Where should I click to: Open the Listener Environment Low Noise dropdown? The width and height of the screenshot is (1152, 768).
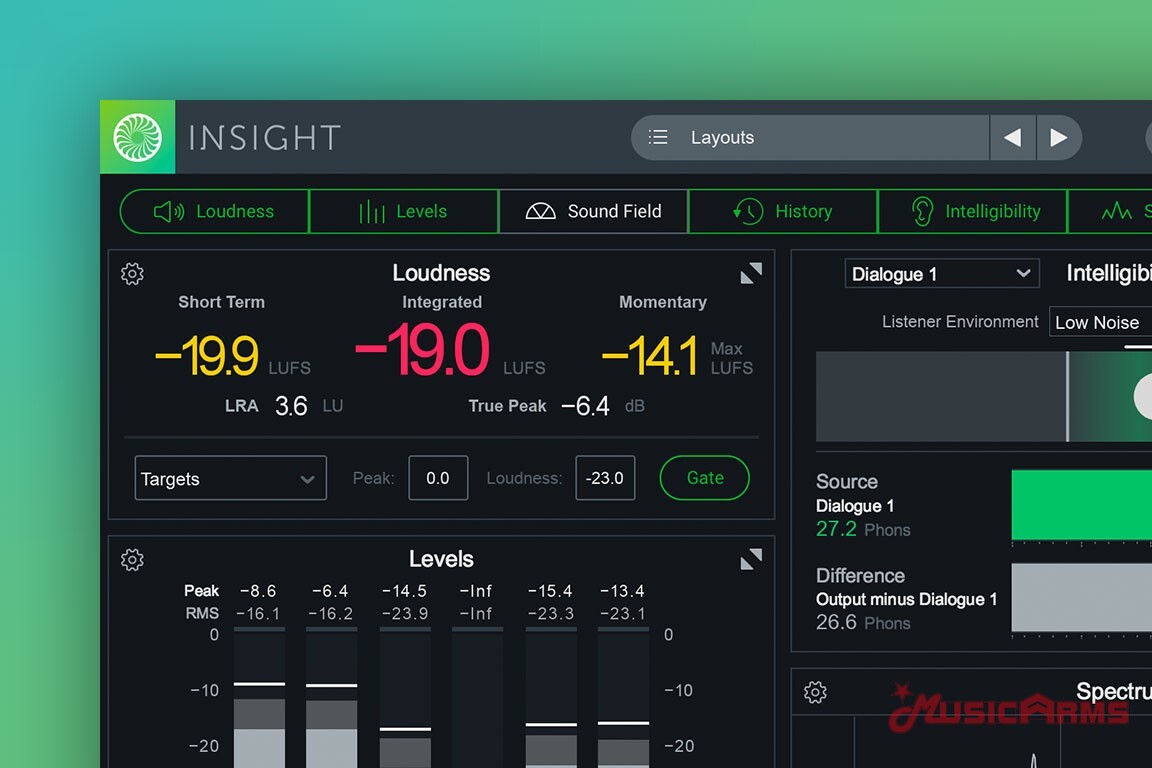click(1100, 322)
